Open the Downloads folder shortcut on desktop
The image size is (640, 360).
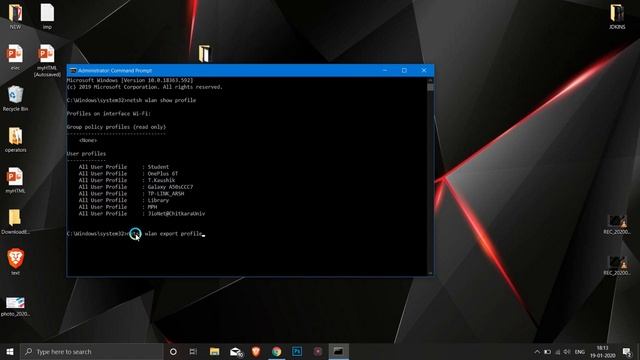[15, 222]
